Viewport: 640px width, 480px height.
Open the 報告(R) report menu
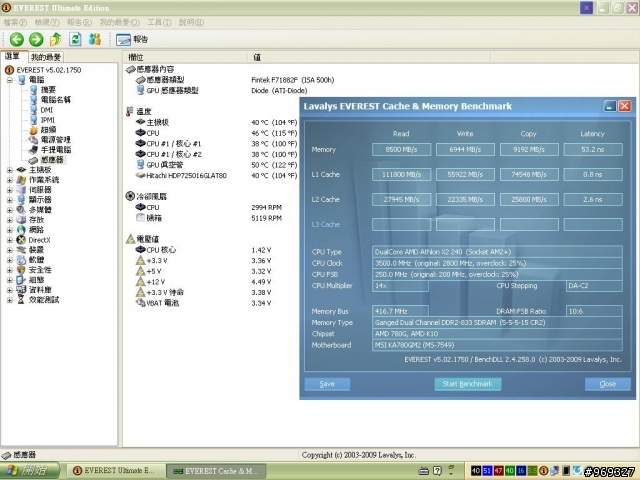tap(80, 22)
